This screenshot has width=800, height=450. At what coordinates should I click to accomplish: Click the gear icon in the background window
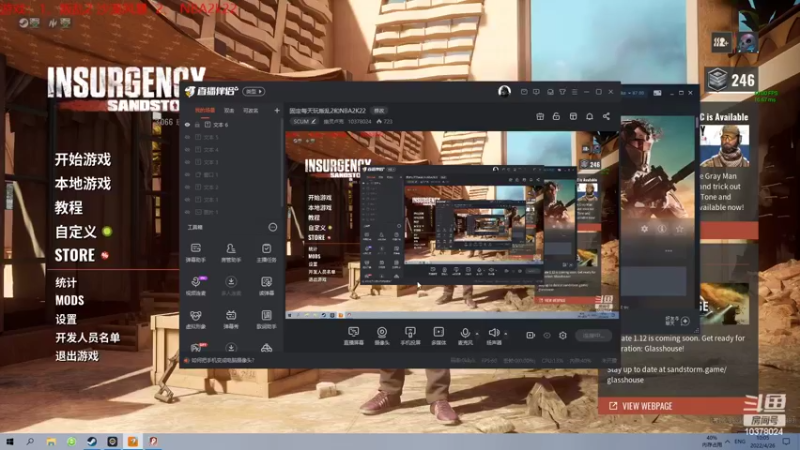[x=644, y=229]
